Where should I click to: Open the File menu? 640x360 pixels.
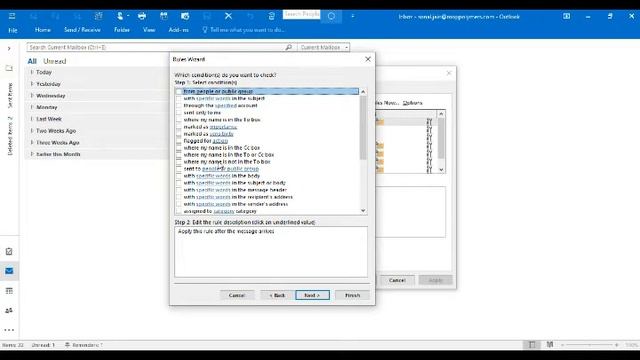(13, 30)
